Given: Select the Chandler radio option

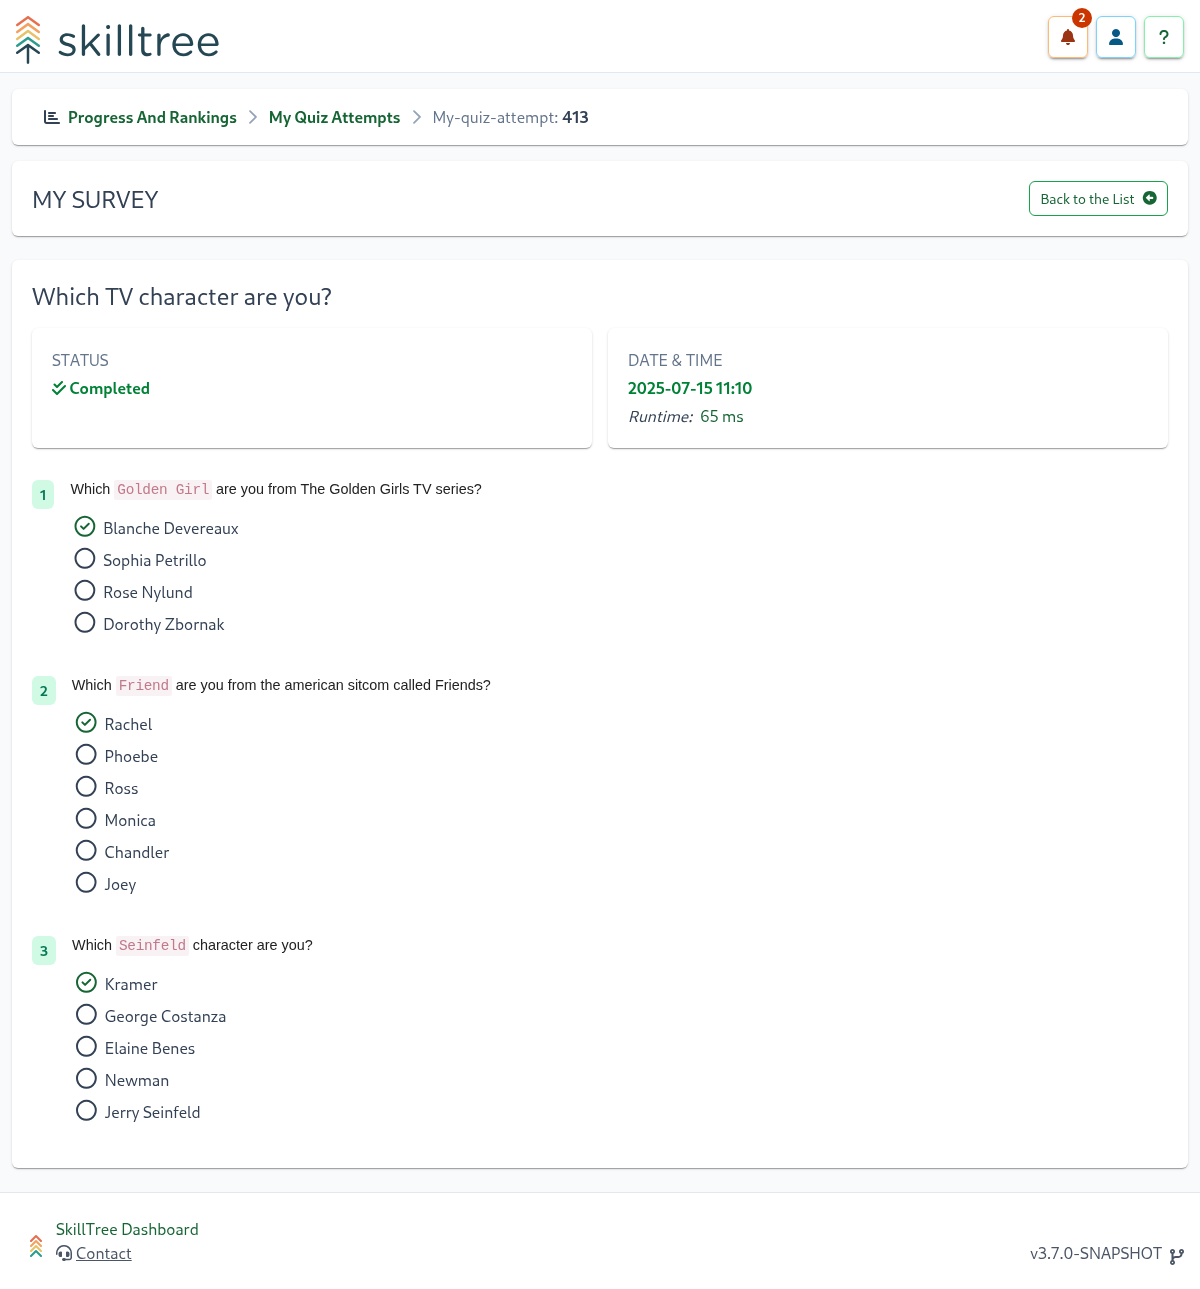Looking at the screenshot, I should 87,850.
